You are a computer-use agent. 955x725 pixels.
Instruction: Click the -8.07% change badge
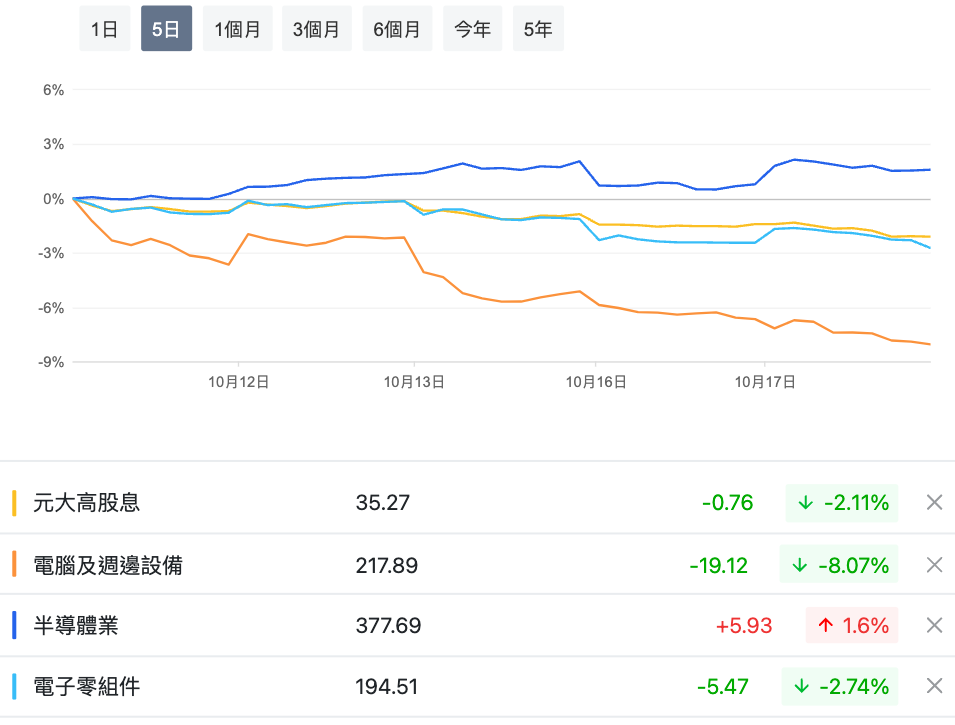pos(839,565)
